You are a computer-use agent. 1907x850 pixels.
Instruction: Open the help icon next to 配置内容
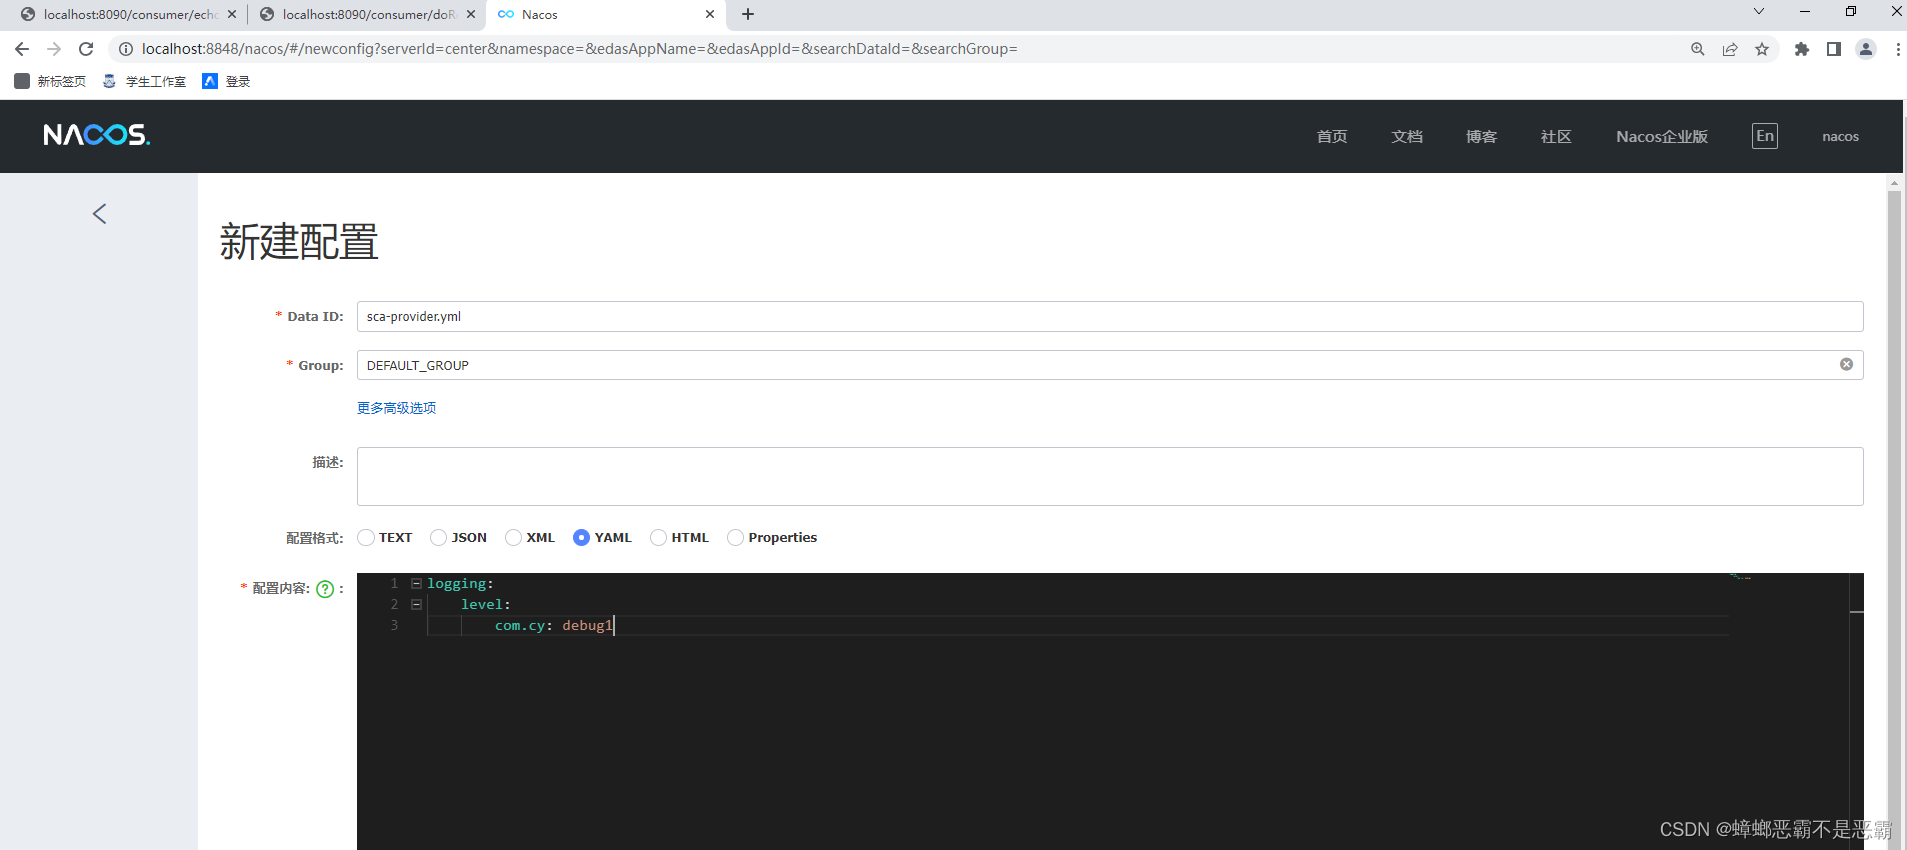coord(325,589)
